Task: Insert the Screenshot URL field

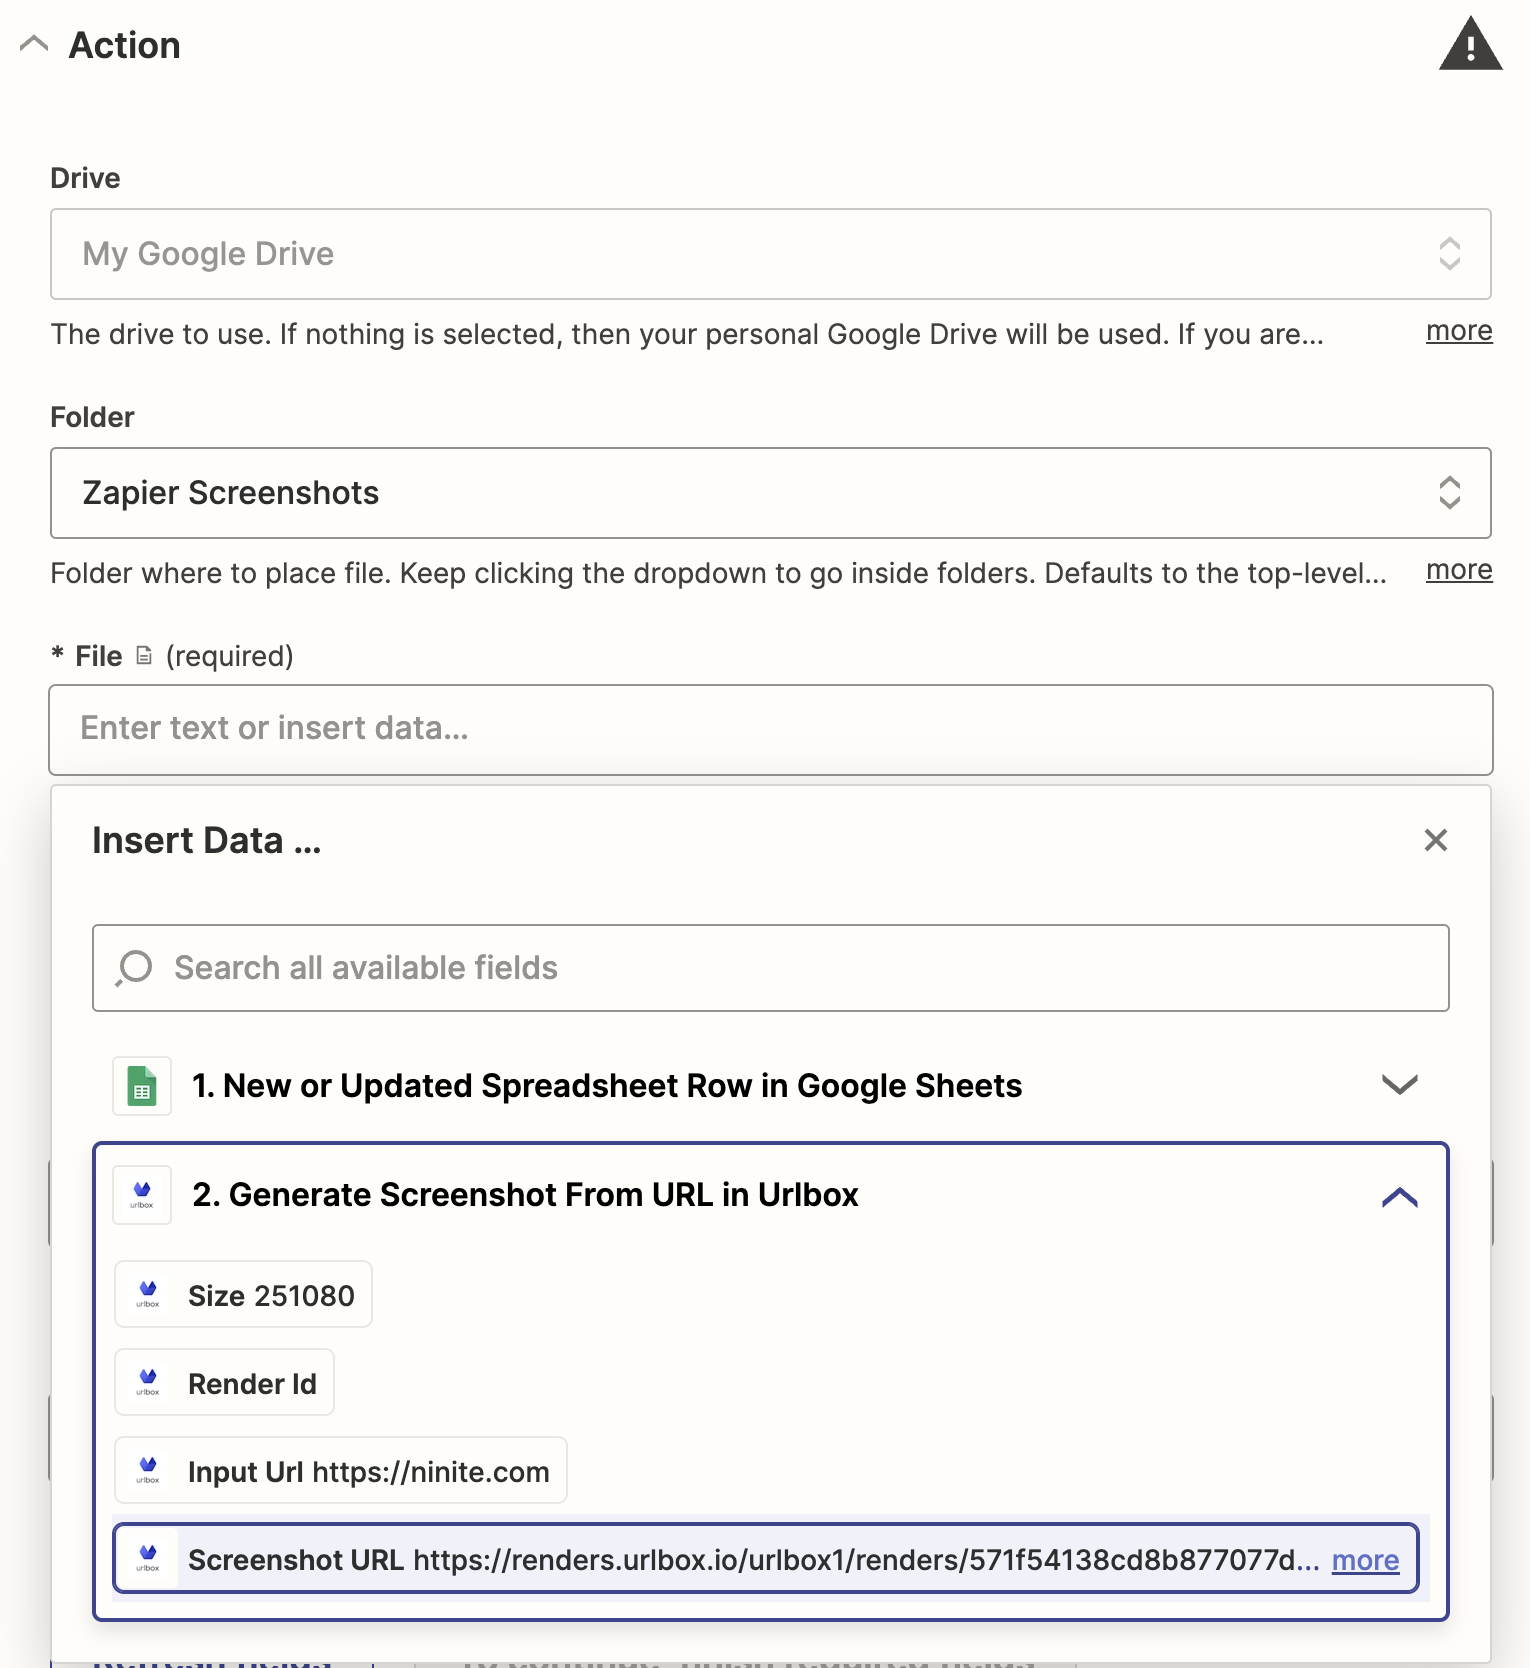Action: [x=740, y=1559]
